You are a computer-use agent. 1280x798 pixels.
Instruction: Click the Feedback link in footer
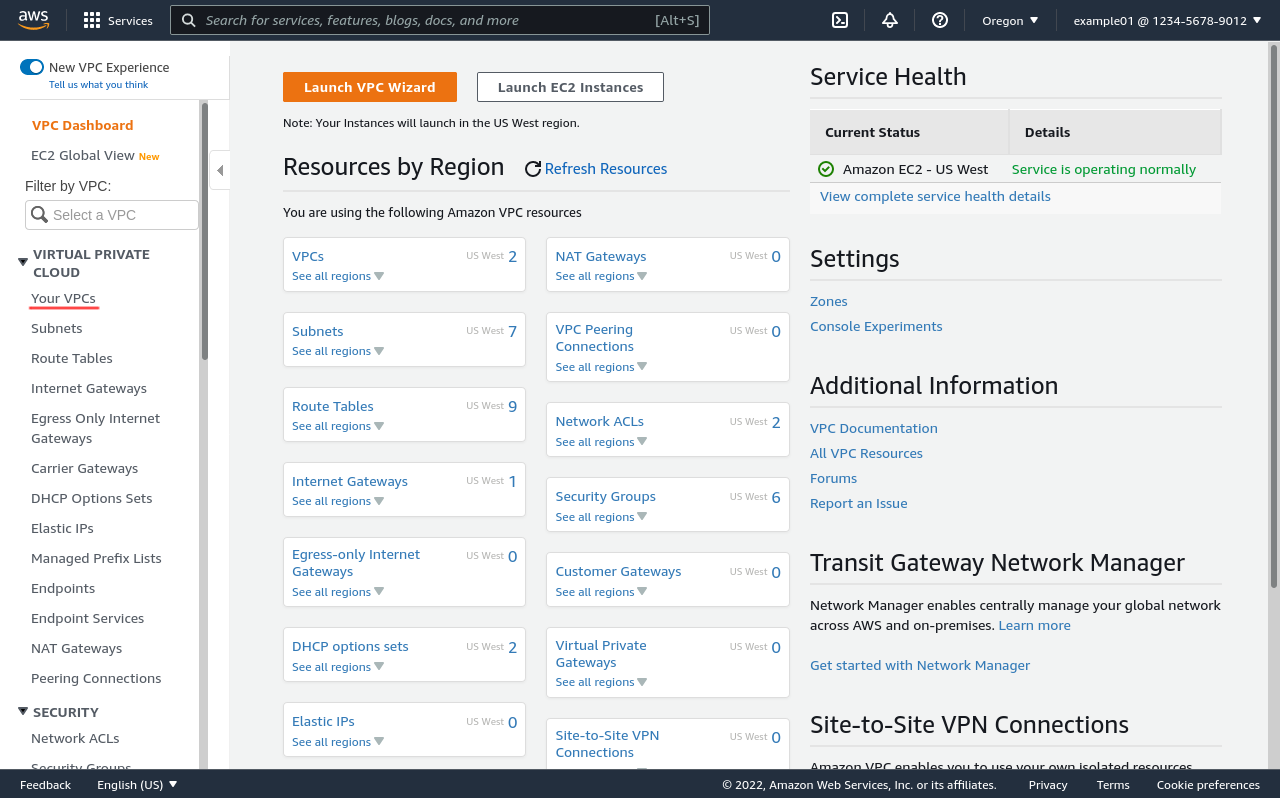(45, 785)
